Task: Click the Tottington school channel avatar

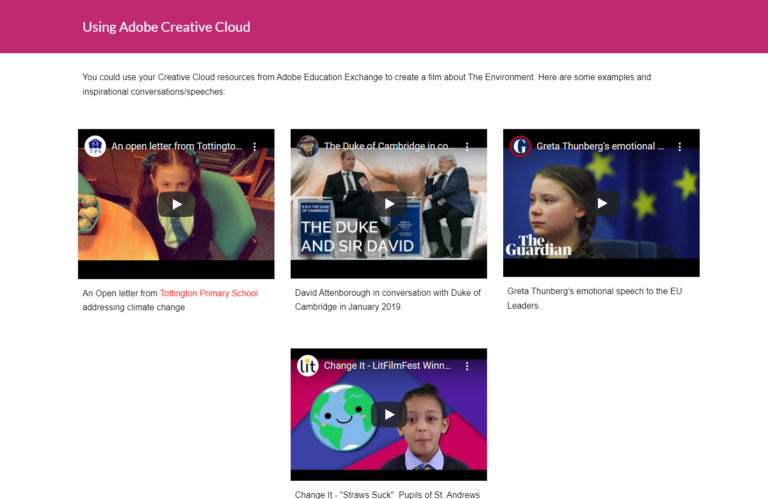Action: tap(96, 146)
